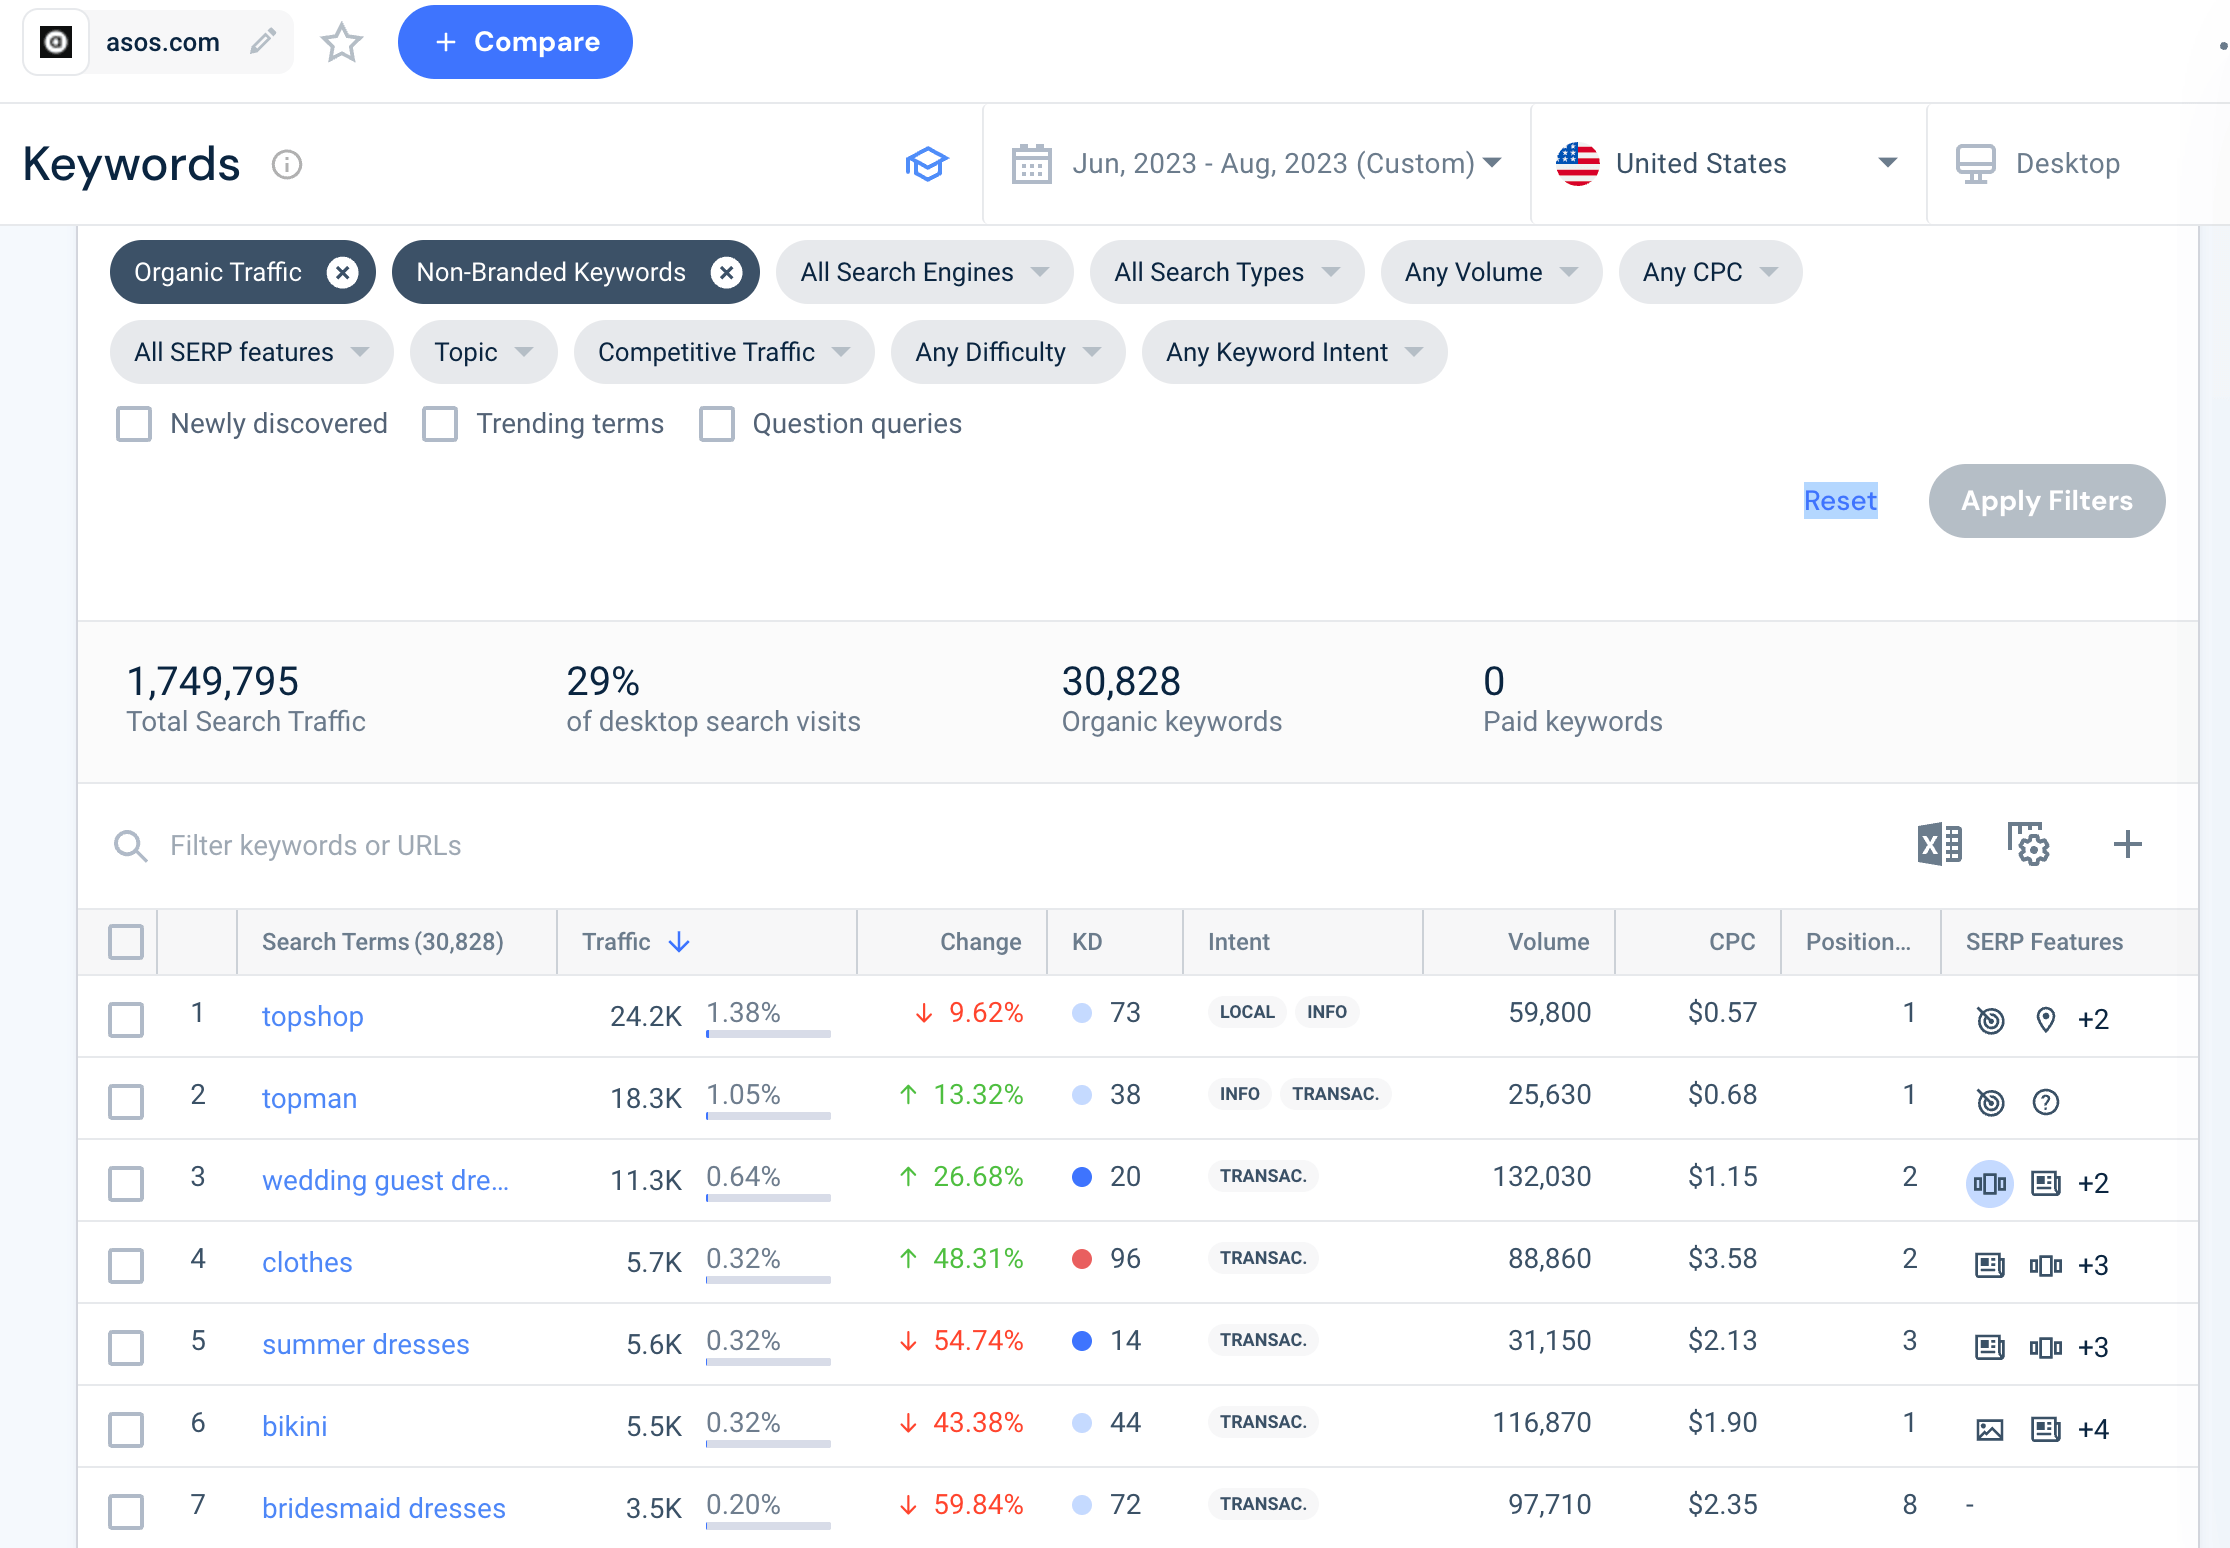Select the clothes row checkbox
The height and width of the screenshot is (1548, 2230).
(126, 1266)
